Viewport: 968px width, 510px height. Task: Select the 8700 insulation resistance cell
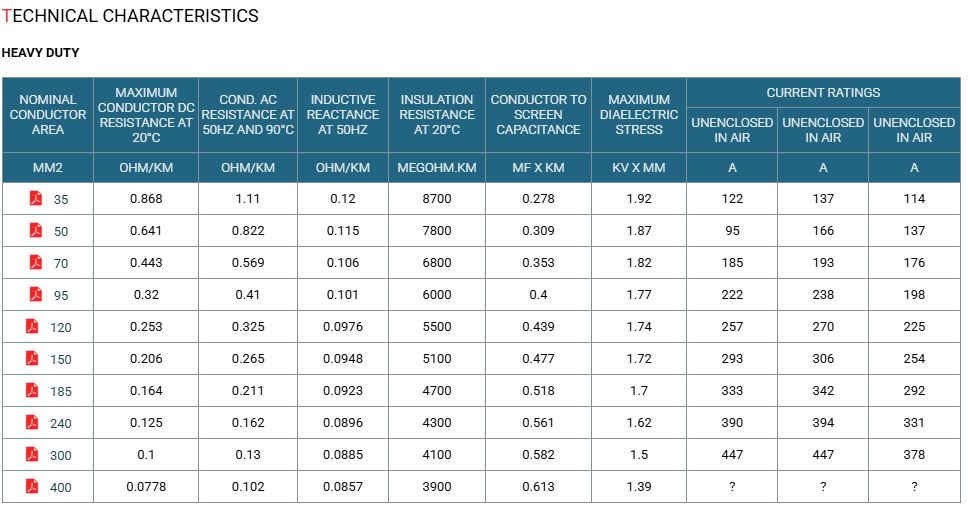(x=436, y=199)
